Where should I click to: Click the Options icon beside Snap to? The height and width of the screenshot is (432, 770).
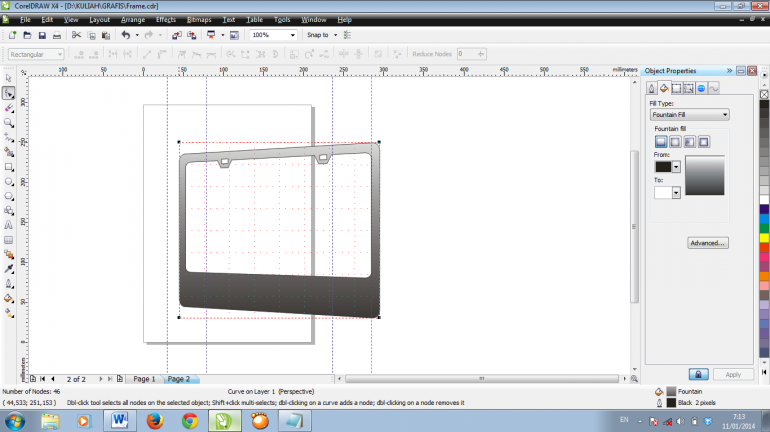(x=347, y=35)
